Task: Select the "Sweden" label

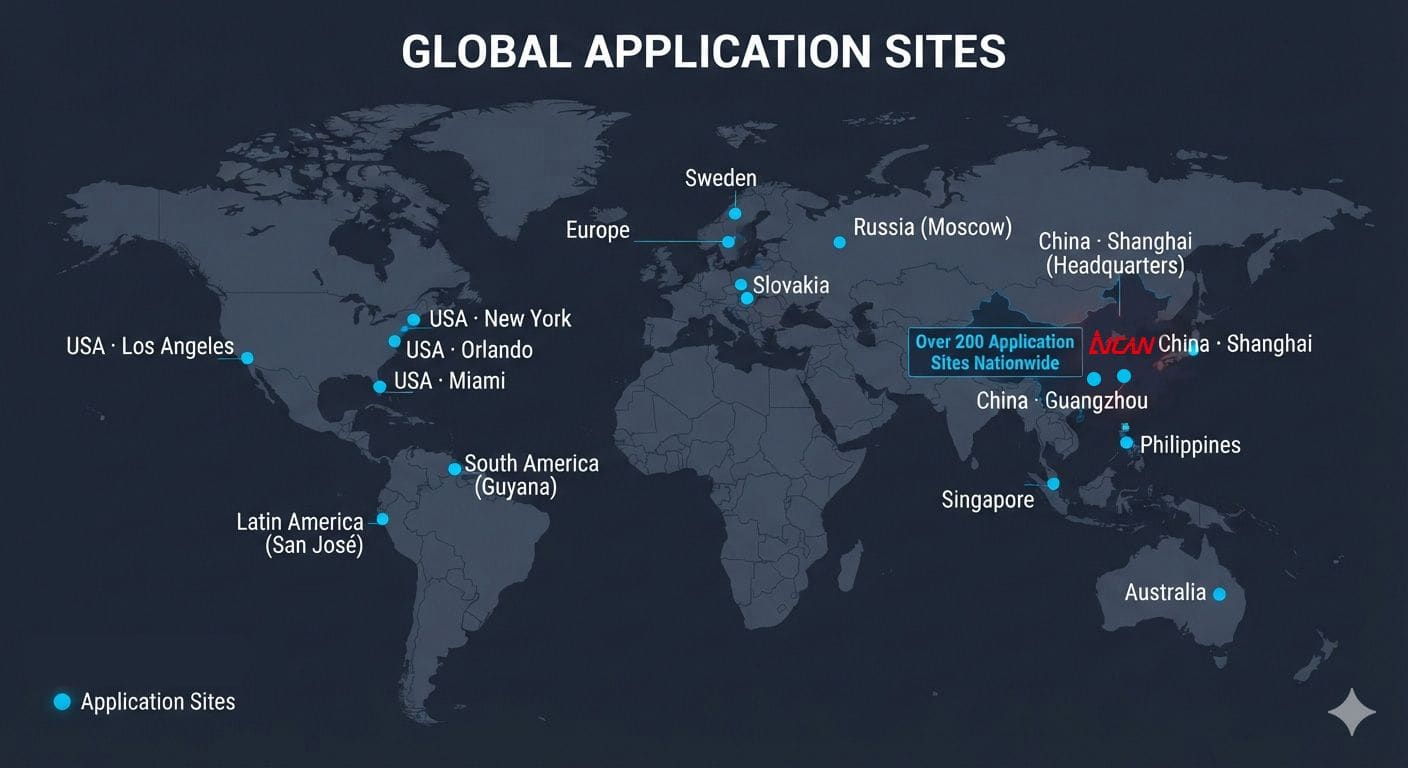Action: coord(721,178)
